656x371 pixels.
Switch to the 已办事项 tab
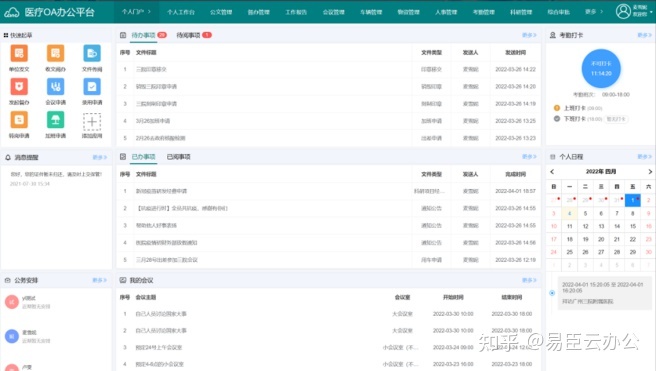pyautogui.click(x=144, y=157)
